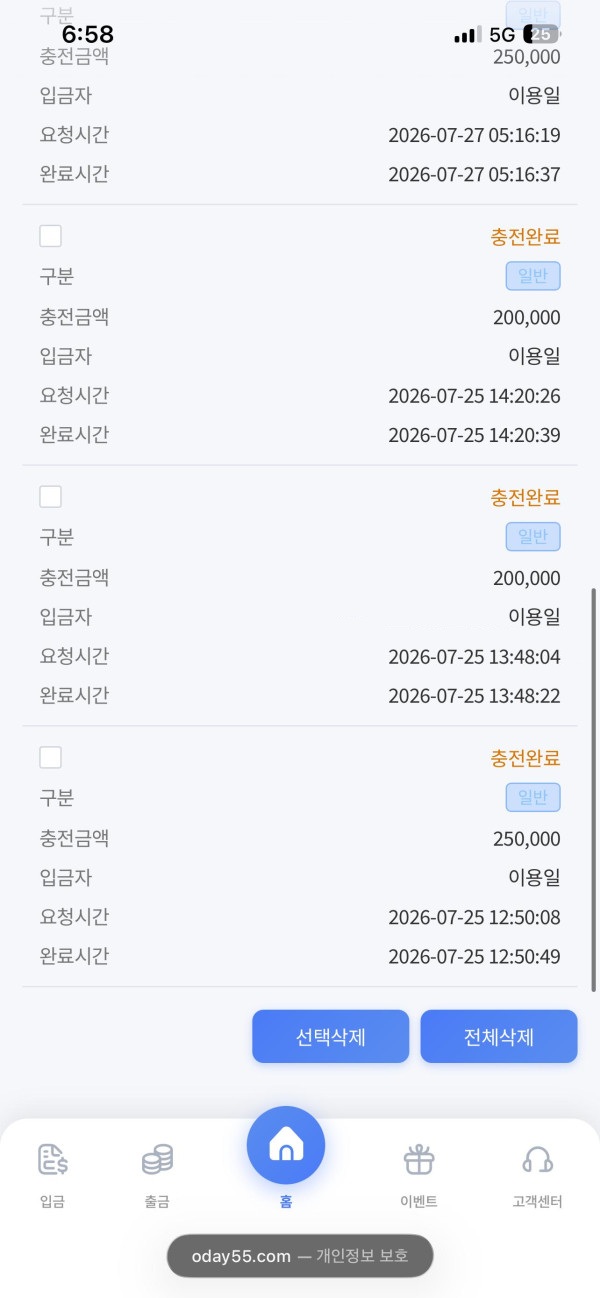The image size is (600, 1298).
Task: Tap the battery indicator in status bar
Action: [x=541, y=35]
